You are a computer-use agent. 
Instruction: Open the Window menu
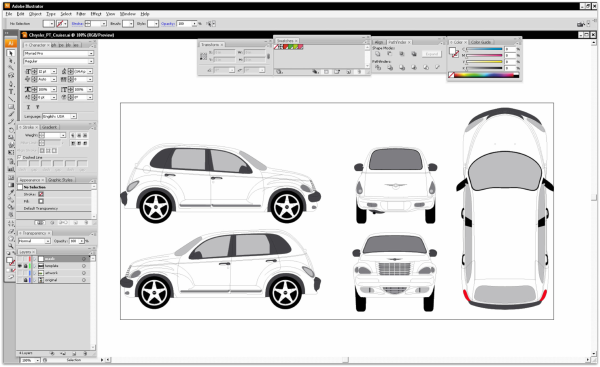(127, 14)
